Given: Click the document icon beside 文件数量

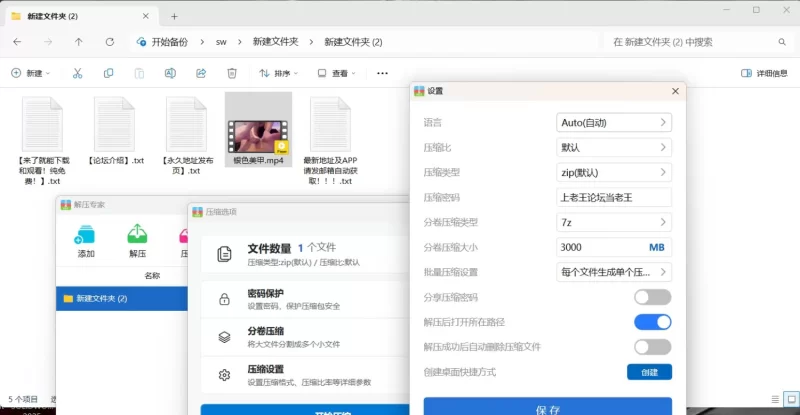Looking at the screenshot, I should click(224, 254).
